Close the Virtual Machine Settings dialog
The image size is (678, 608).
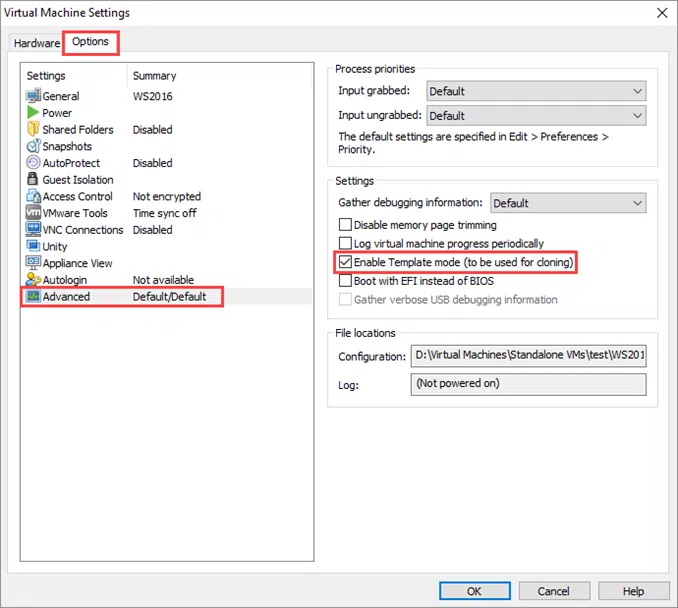point(662,13)
